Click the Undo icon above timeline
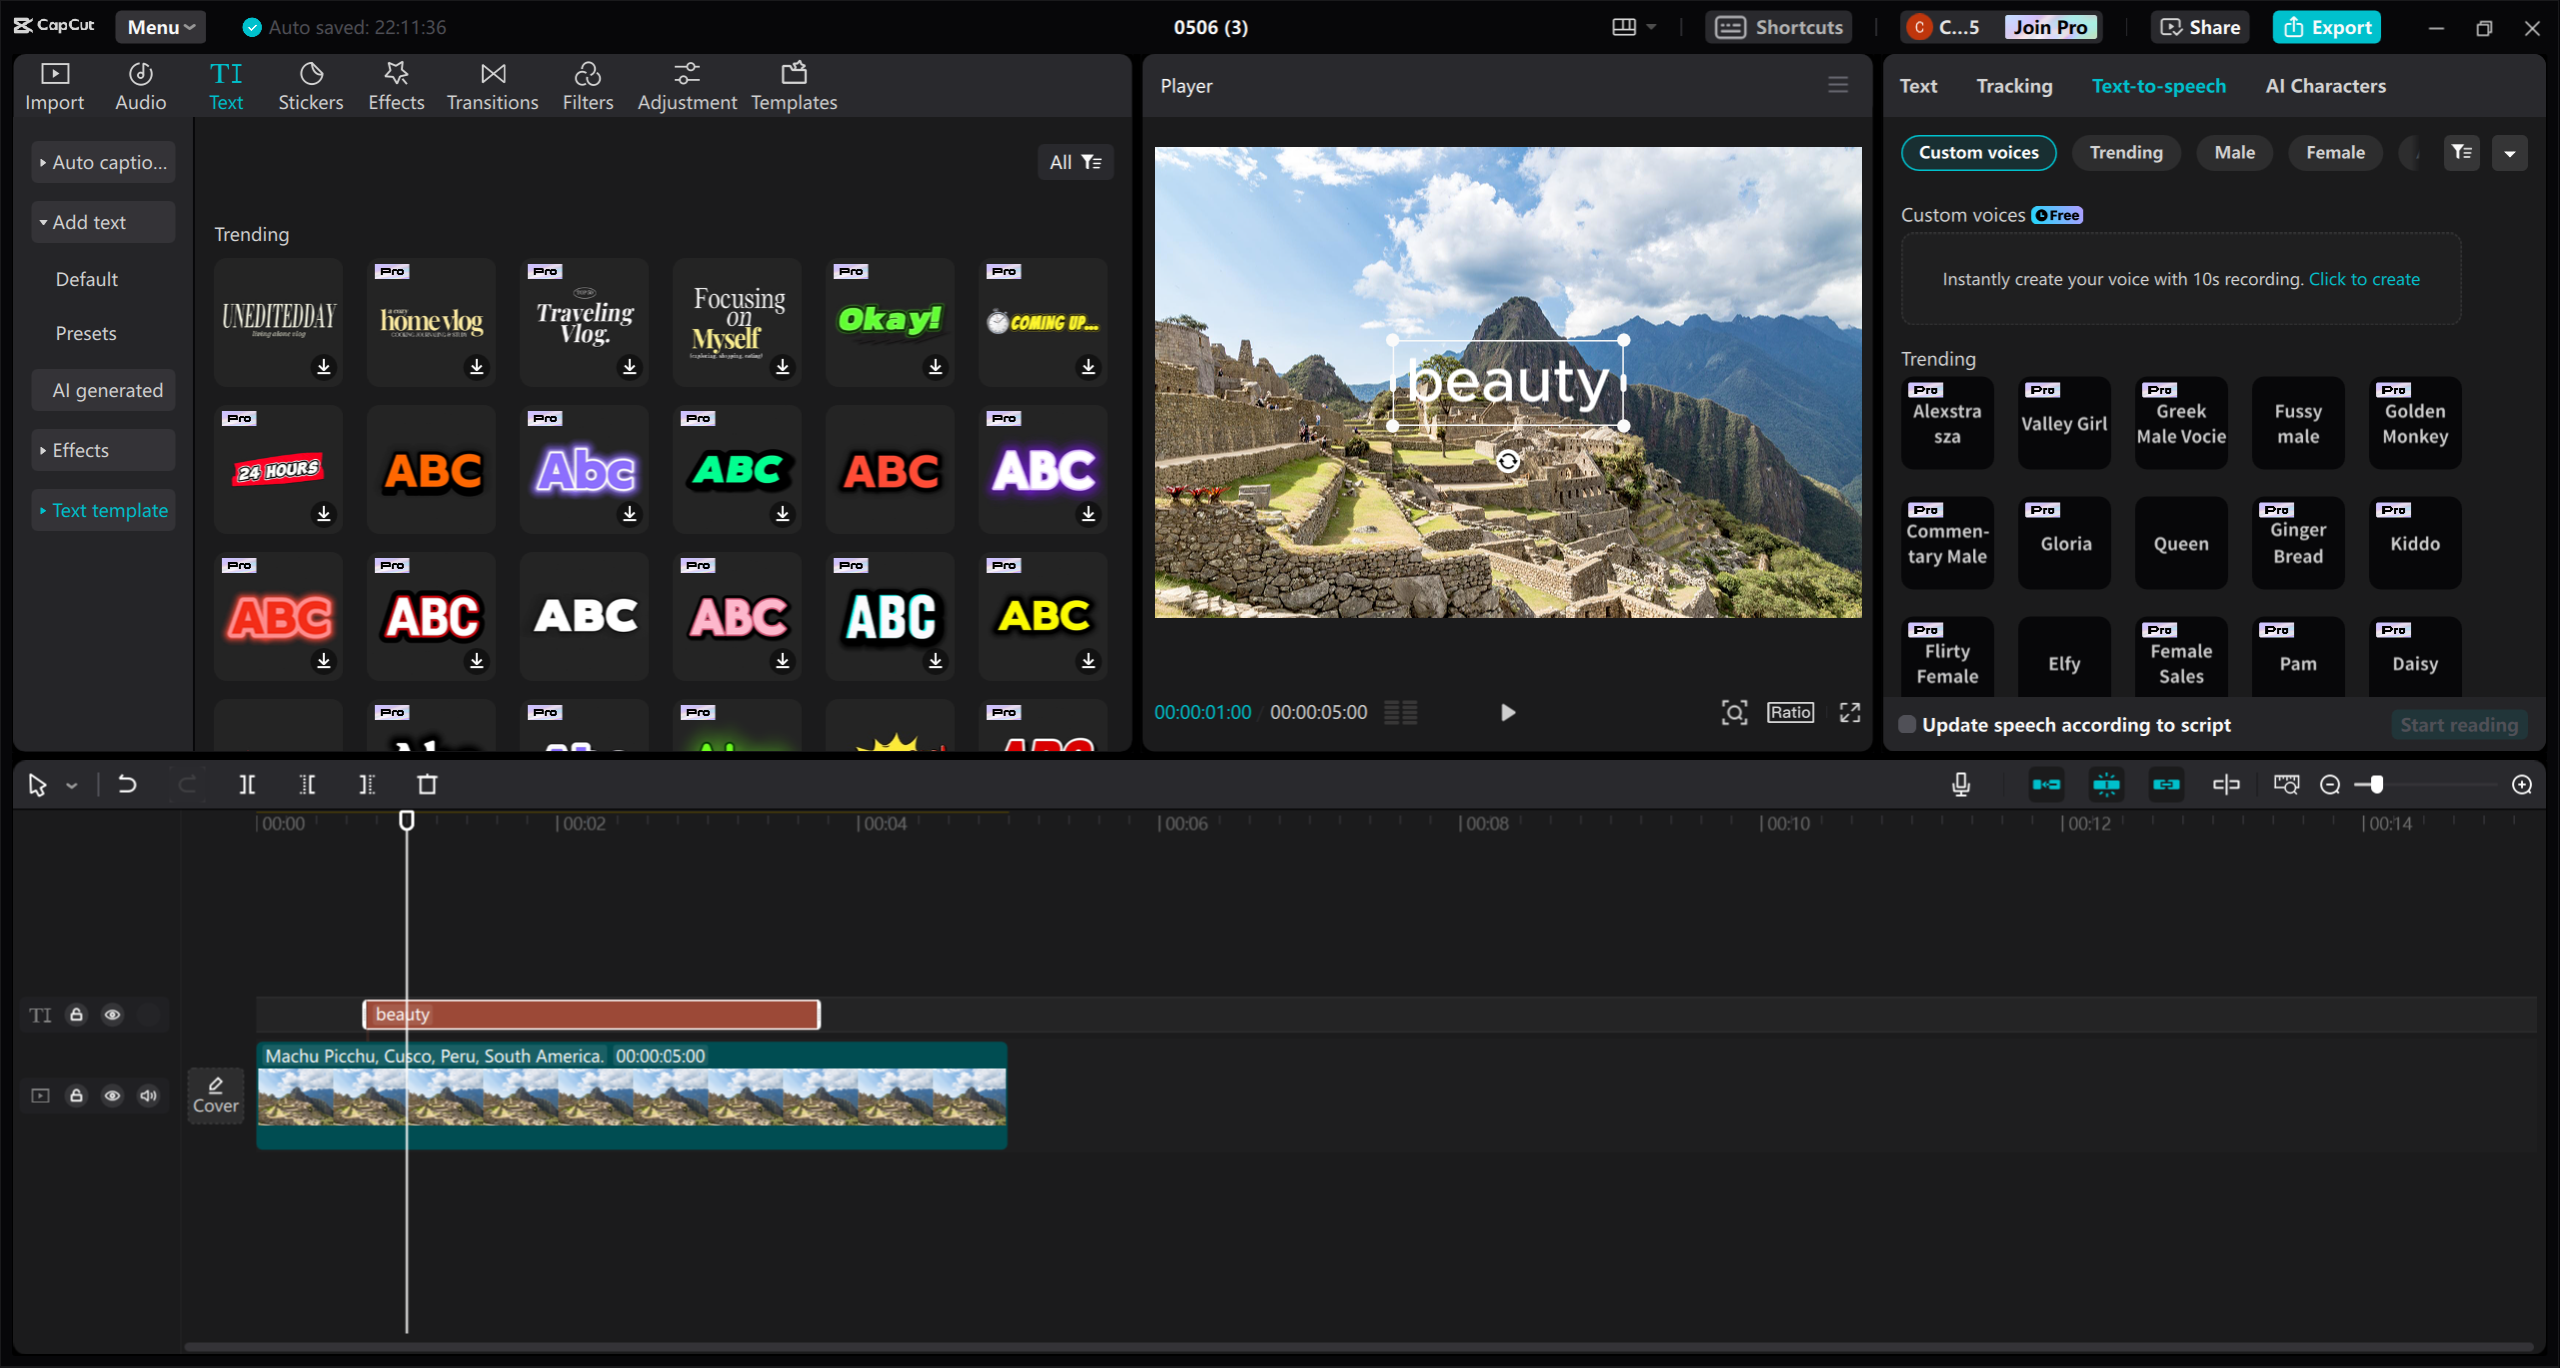Viewport: 2560px width, 1368px height. click(126, 784)
